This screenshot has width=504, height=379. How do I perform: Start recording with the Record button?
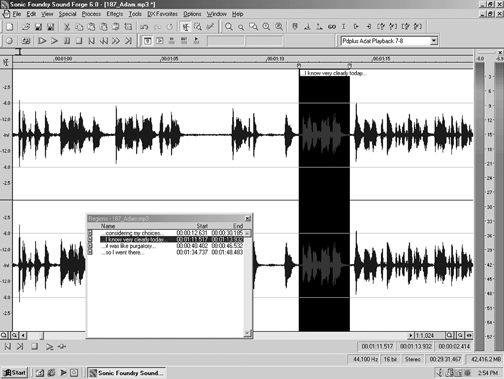9,41
